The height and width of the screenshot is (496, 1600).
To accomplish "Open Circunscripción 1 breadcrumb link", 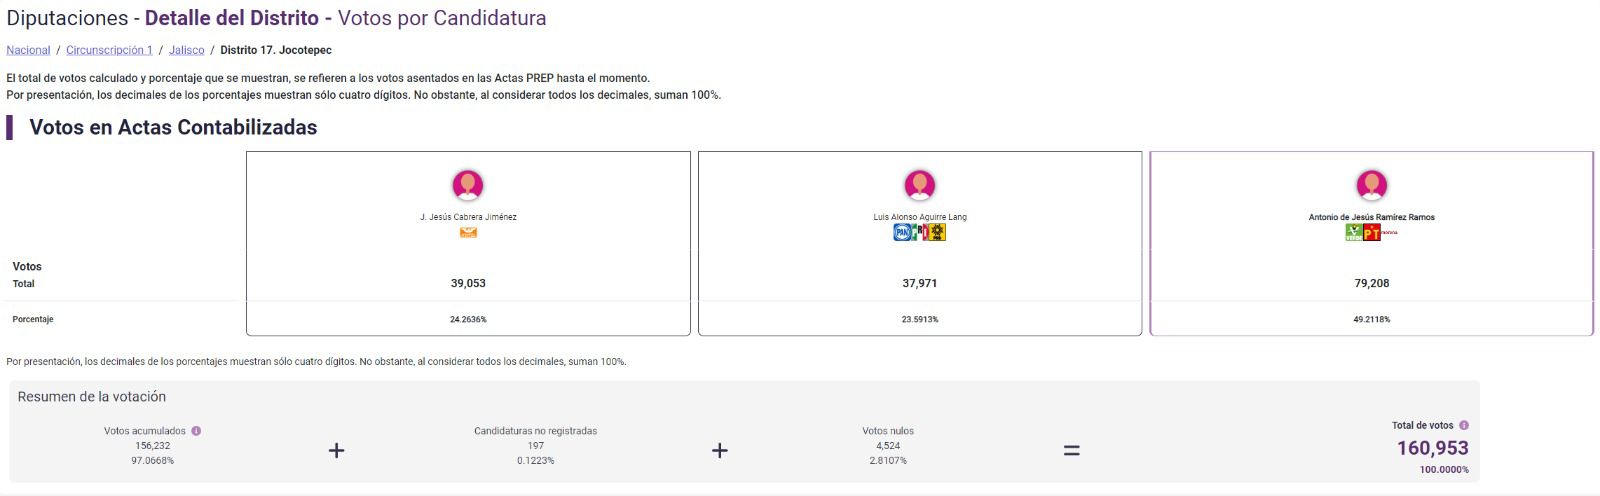I will (x=109, y=50).
